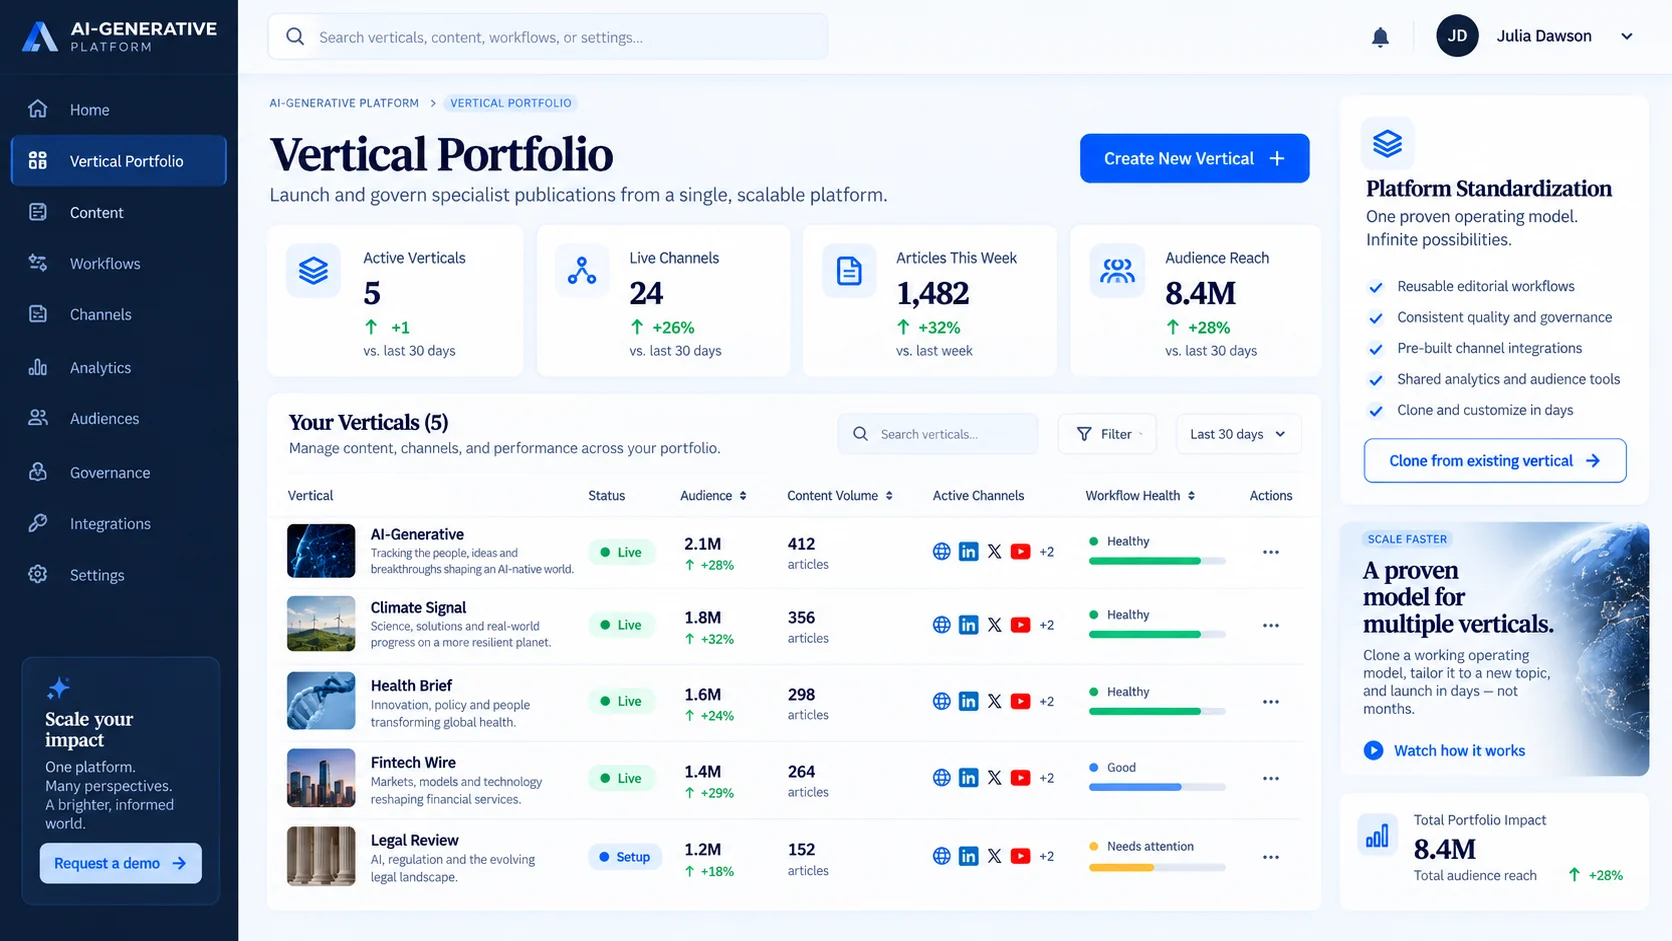Open the three-dot actions menu for AI-Generative
This screenshot has height=941, width=1672.
click(x=1271, y=552)
